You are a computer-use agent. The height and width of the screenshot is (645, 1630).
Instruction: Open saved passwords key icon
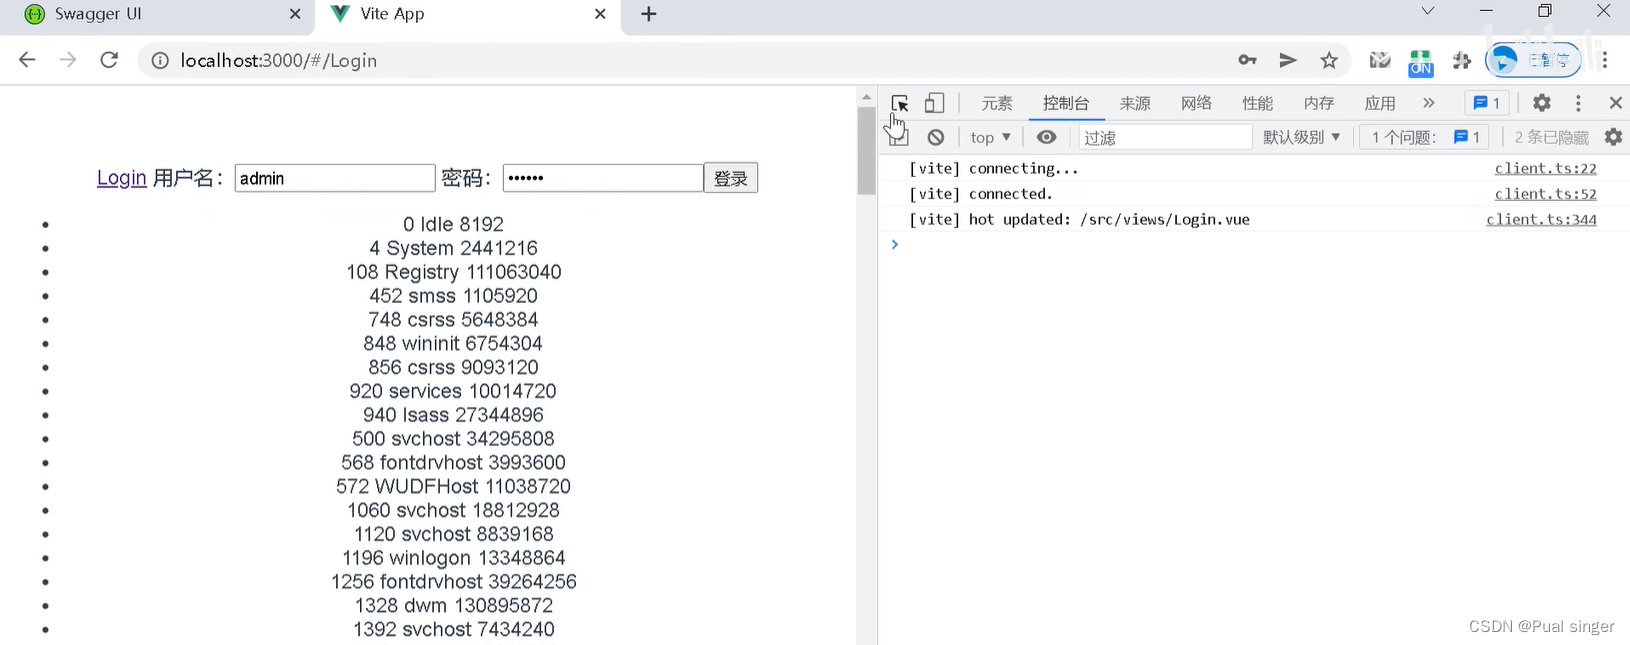point(1247,60)
